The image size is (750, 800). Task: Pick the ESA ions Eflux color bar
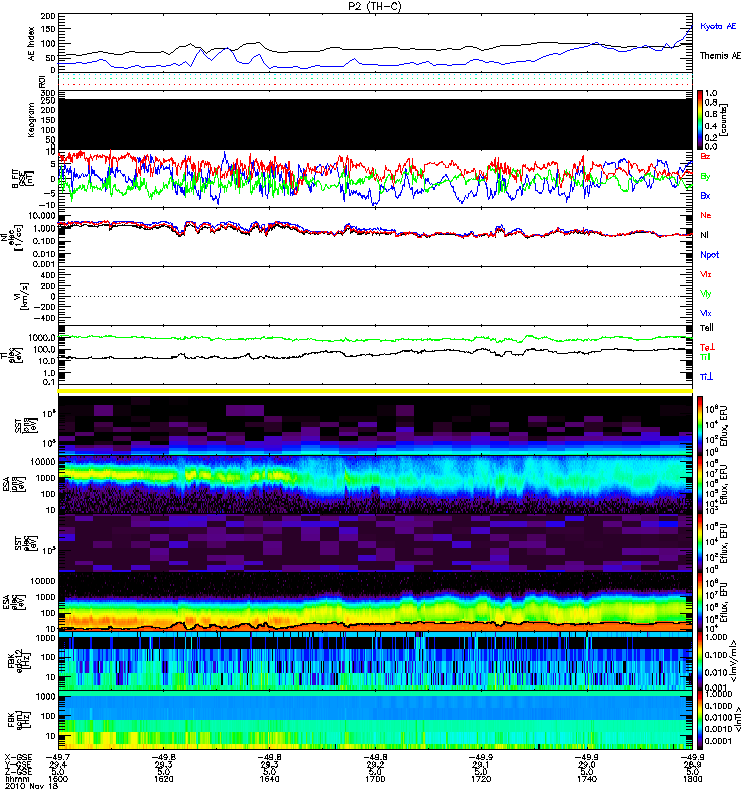pos(700,484)
